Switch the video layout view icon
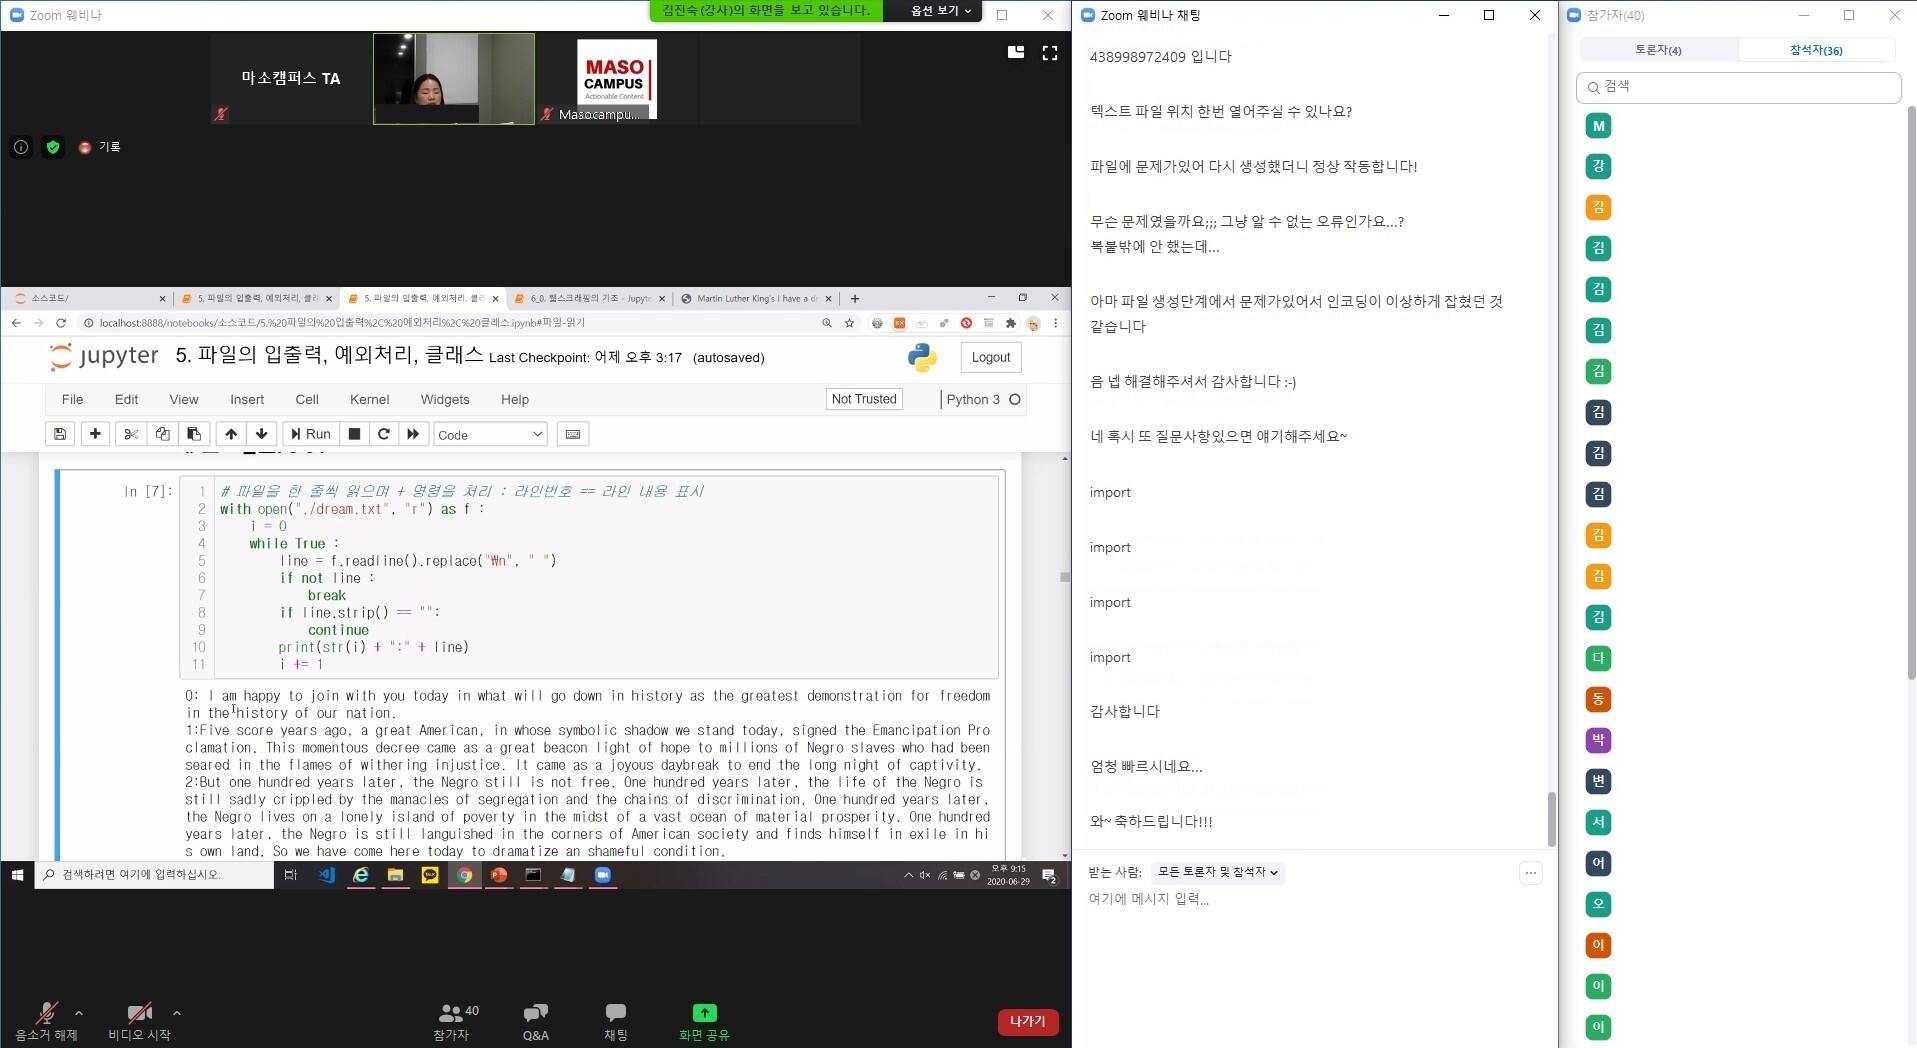 click(1015, 53)
